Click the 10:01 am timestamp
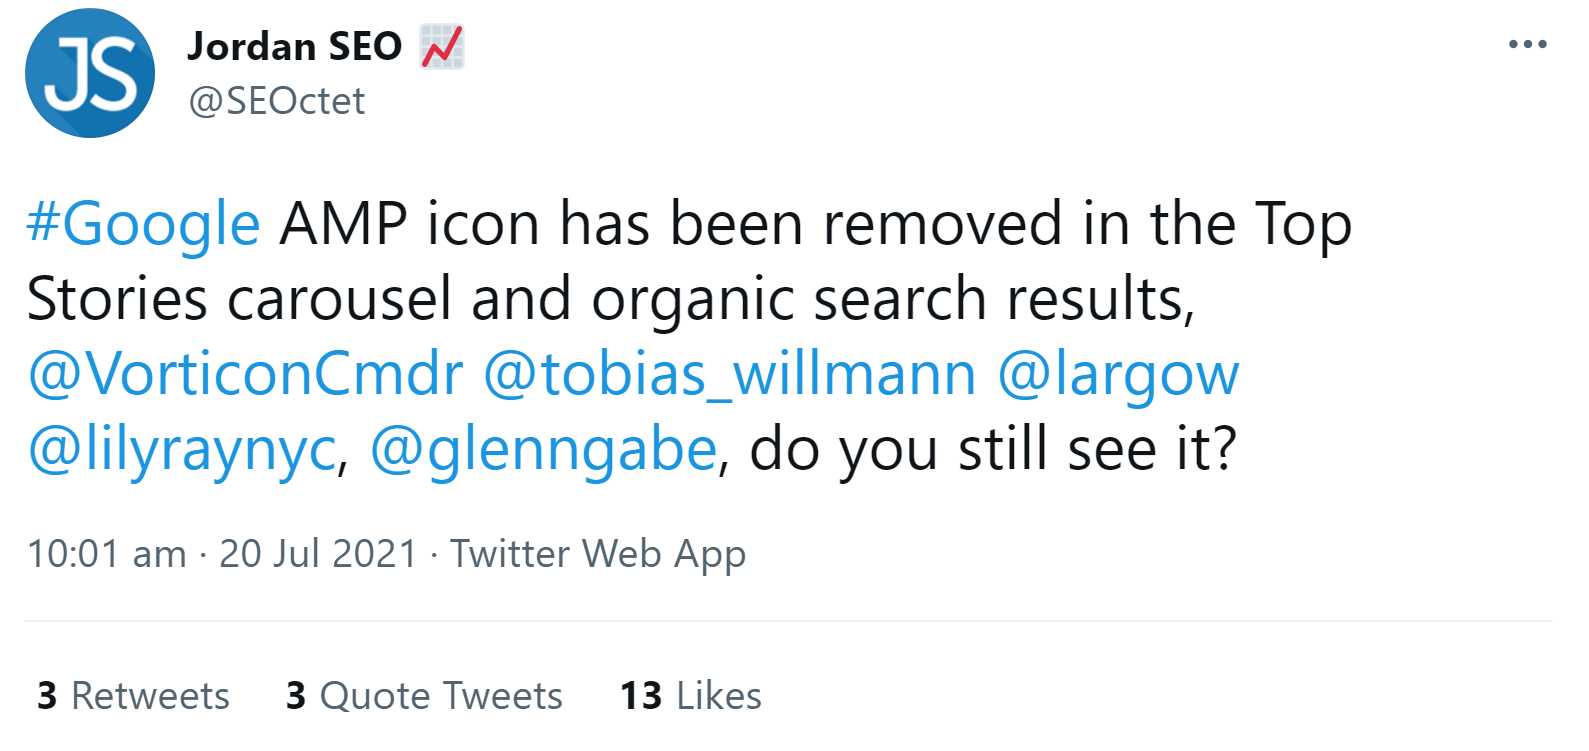 (107, 554)
